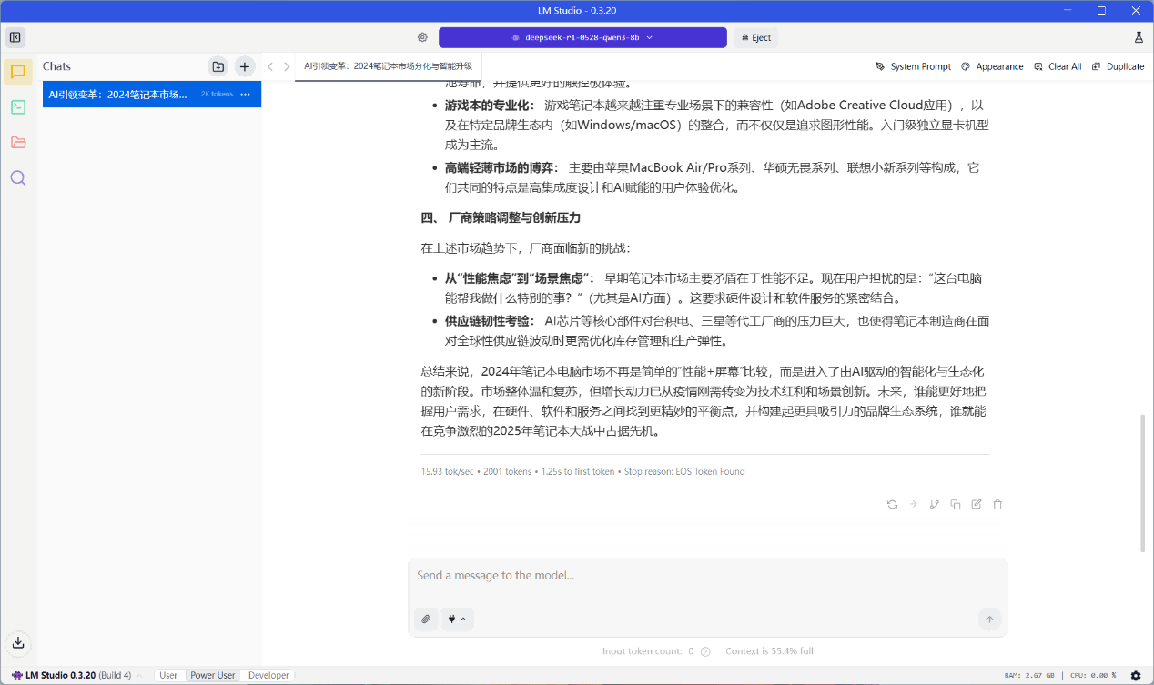Delete the assistant message with trash icon

[x=997, y=504]
